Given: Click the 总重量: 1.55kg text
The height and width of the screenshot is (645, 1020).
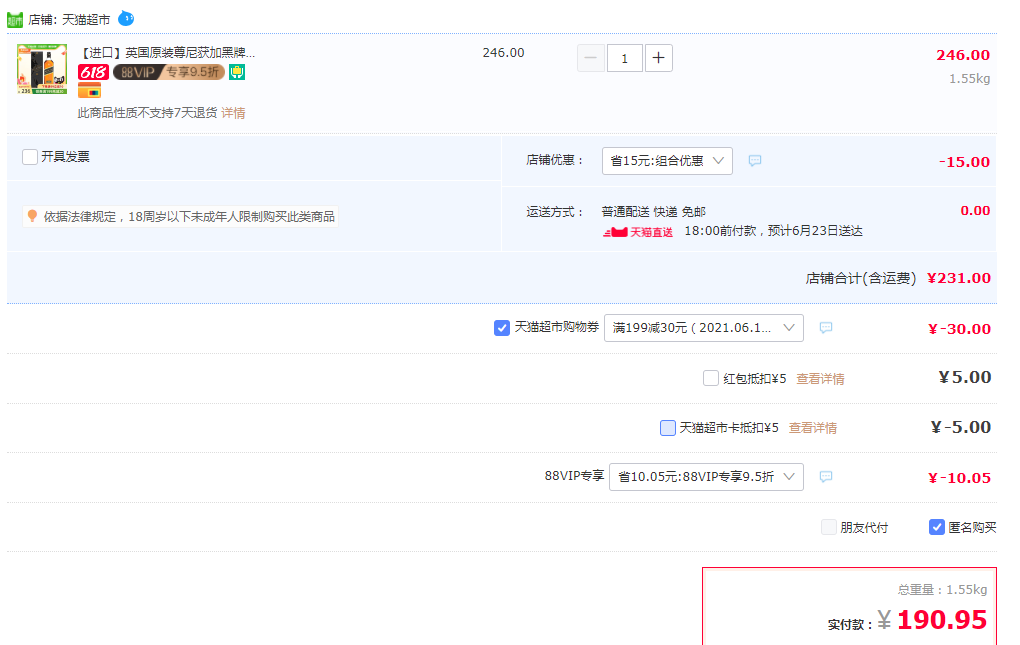Looking at the screenshot, I should pyautogui.click(x=943, y=590).
